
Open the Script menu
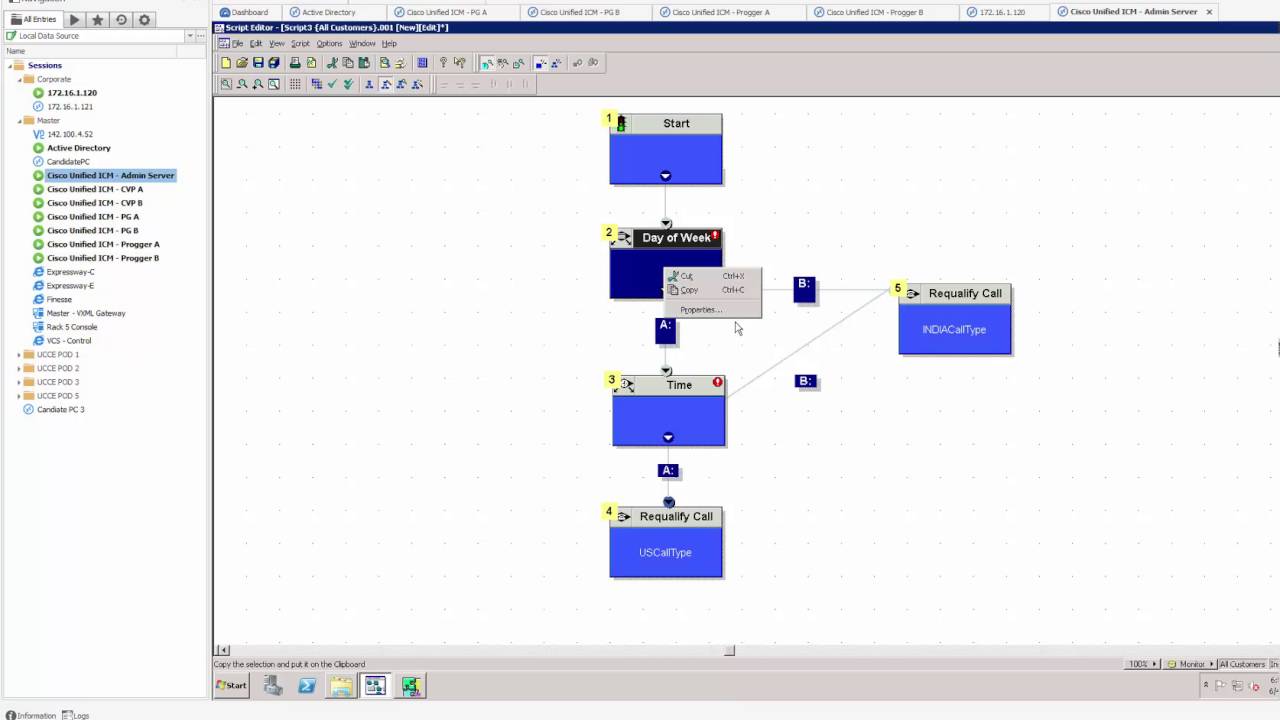coord(300,43)
